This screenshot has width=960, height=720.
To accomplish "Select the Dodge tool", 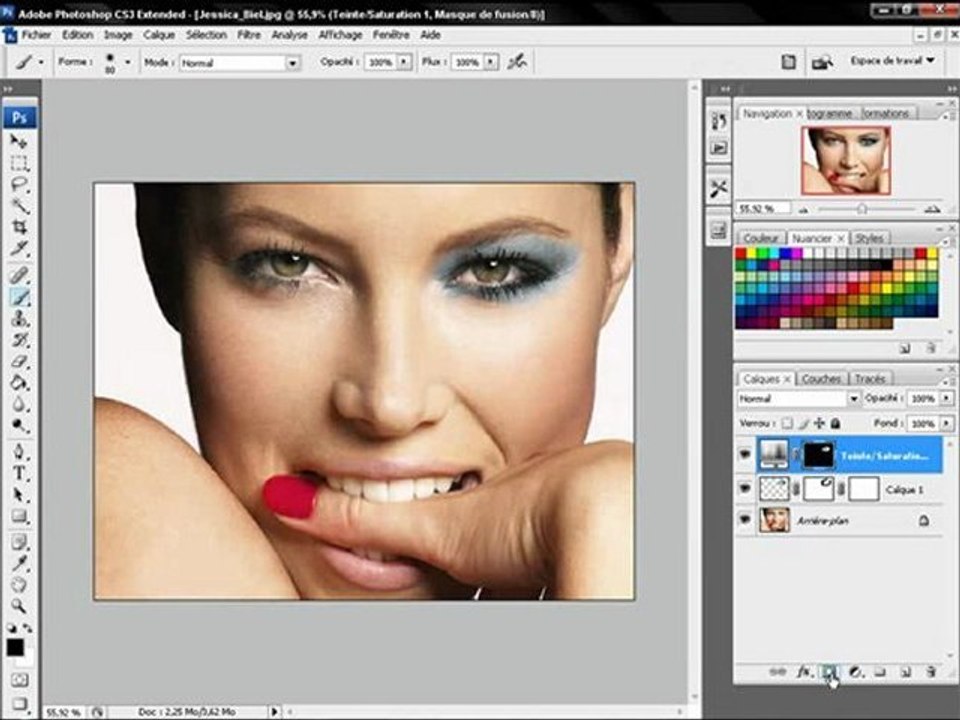I will pyautogui.click(x=19, y=426).
